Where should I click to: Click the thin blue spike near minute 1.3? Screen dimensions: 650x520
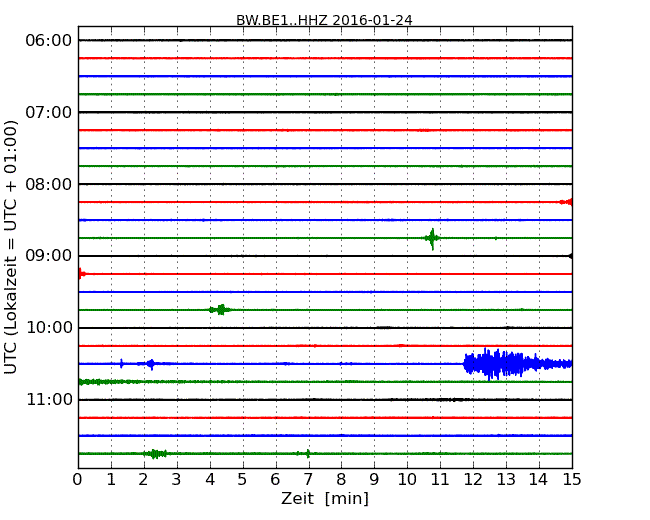click(x=121, y=364)
